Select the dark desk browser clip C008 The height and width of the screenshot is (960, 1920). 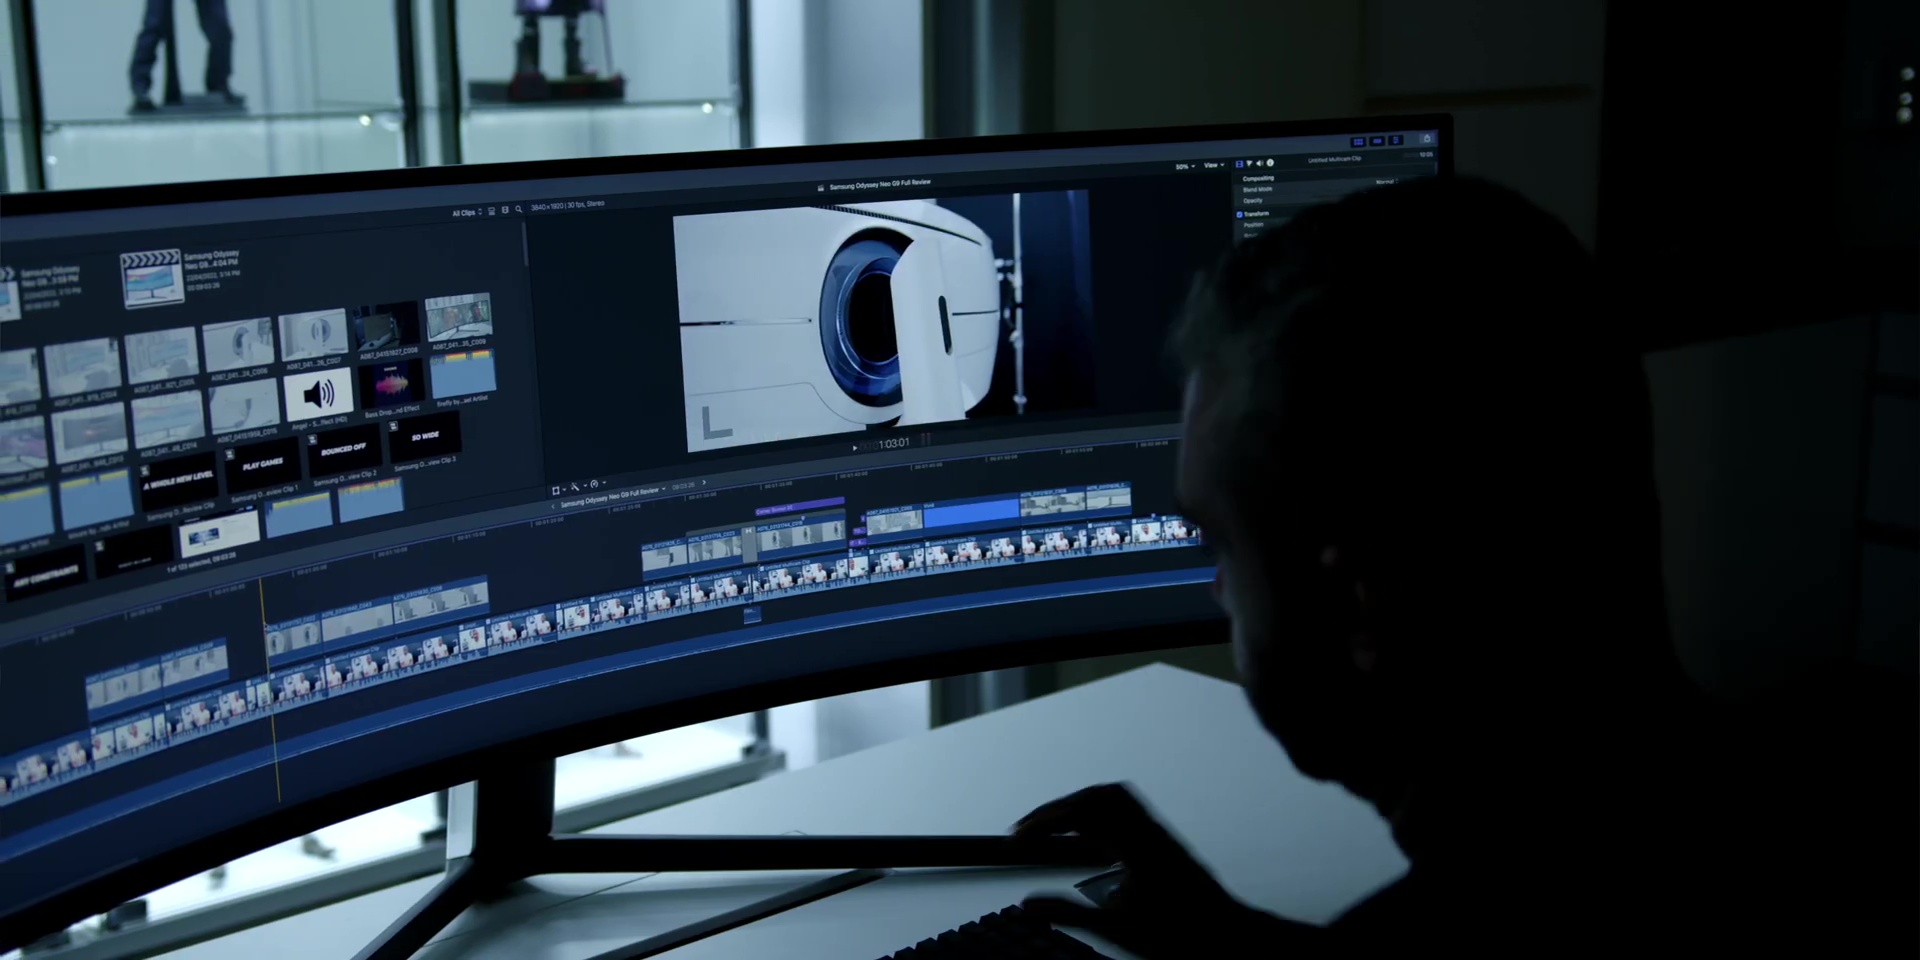pos(387,328)
